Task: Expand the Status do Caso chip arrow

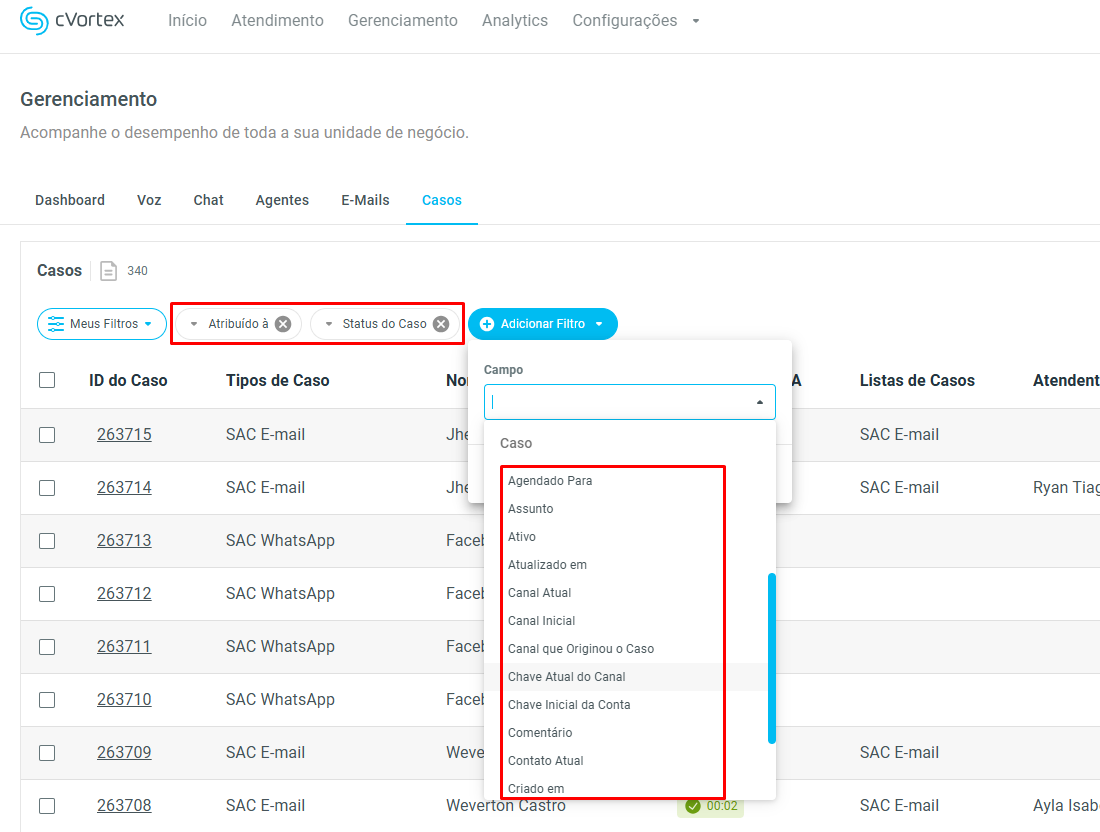Action: point(329,324)
